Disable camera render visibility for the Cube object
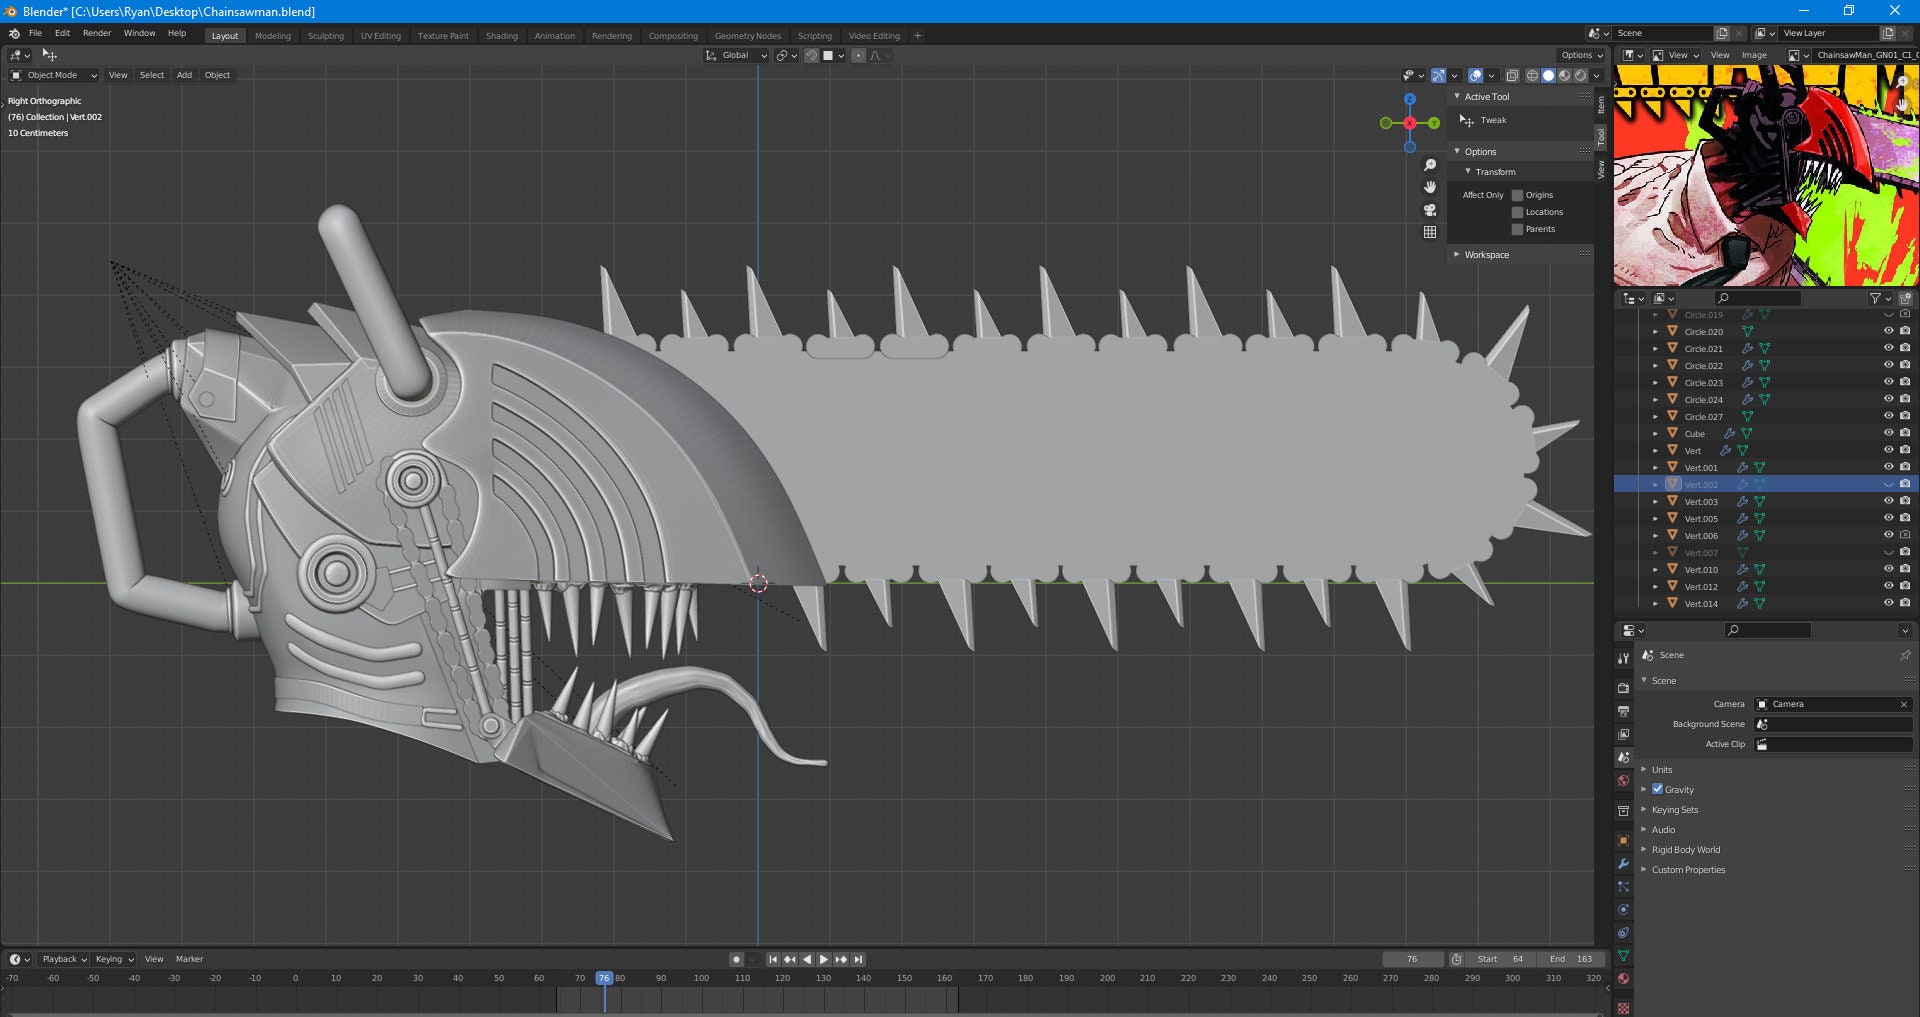Screen dimensions: 1920x1017 1906,433
